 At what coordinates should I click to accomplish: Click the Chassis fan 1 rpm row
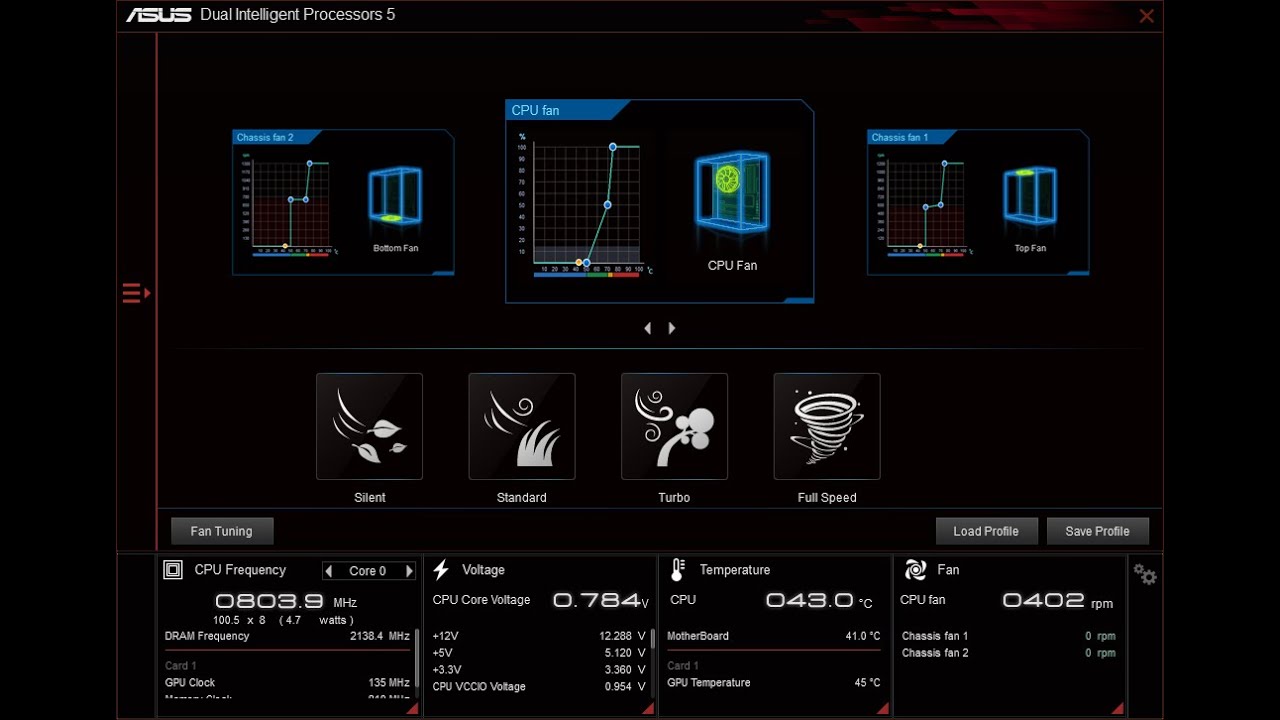click(1008, 636)
